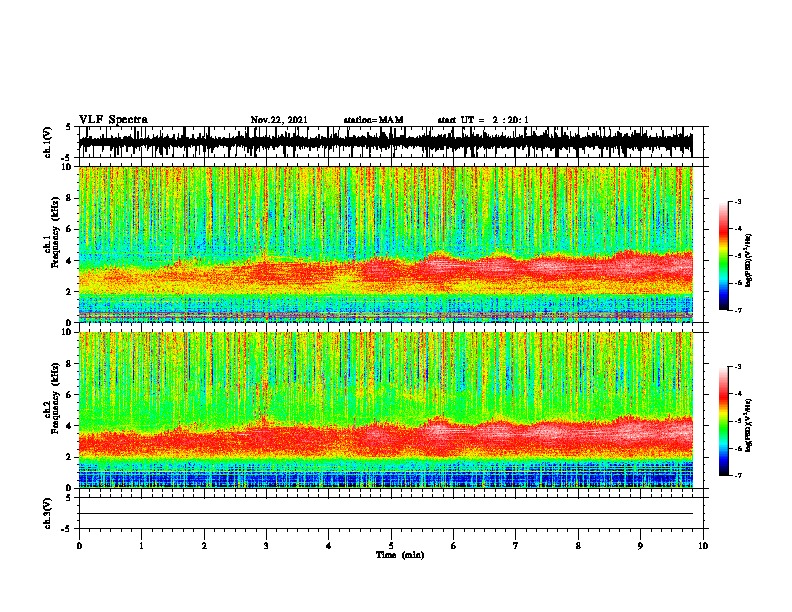This screenshot has width=792, height=612.
Task: Click time axis tick label 8
Action: (x=578, y=546)
